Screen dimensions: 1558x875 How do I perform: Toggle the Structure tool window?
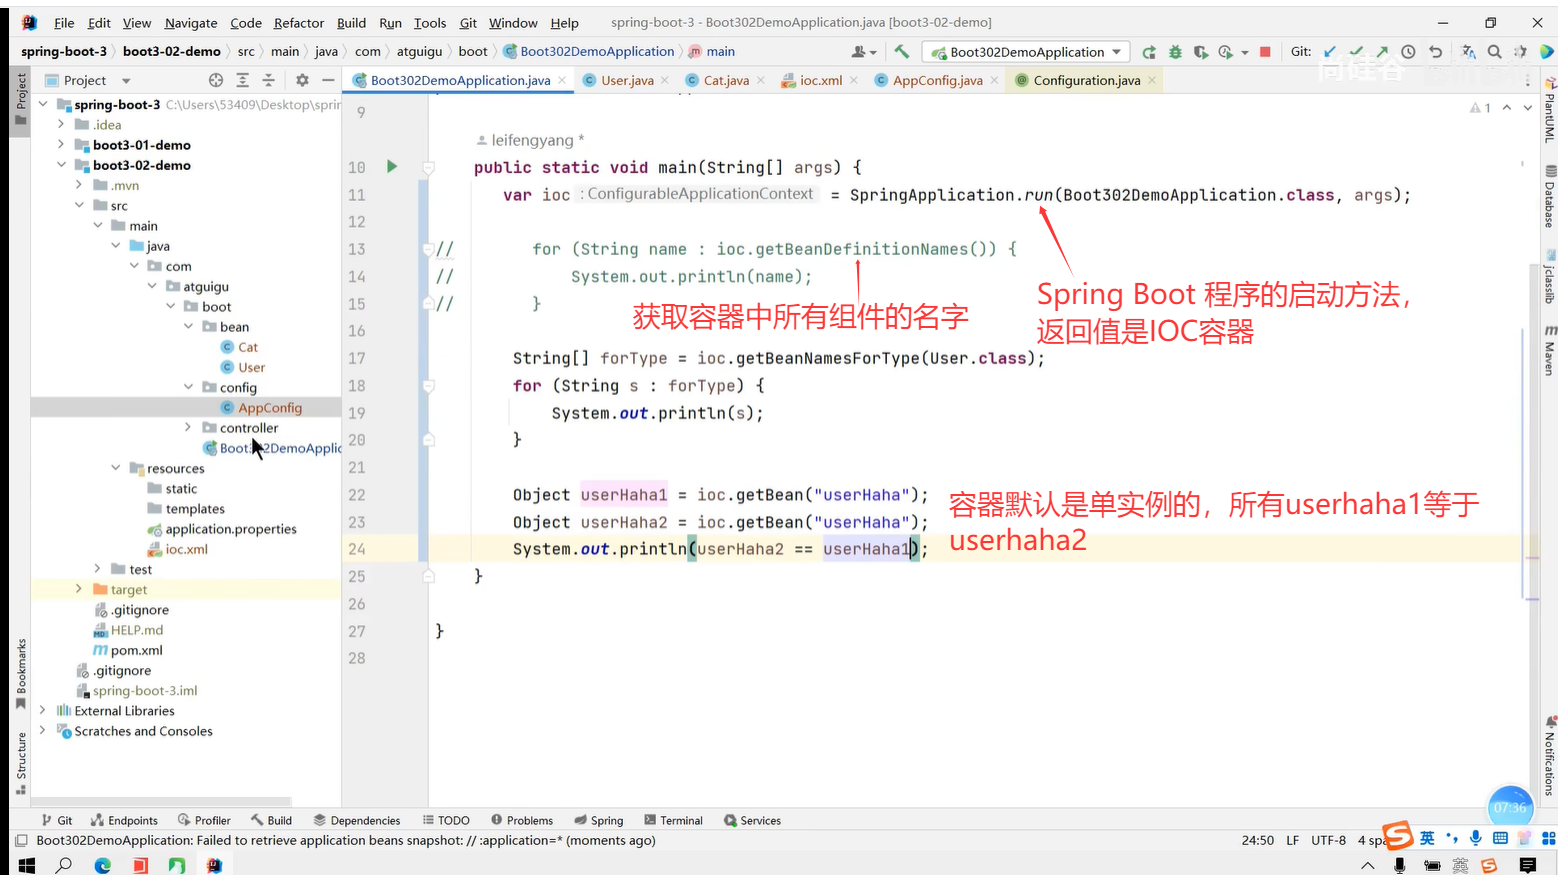point(20,764)
